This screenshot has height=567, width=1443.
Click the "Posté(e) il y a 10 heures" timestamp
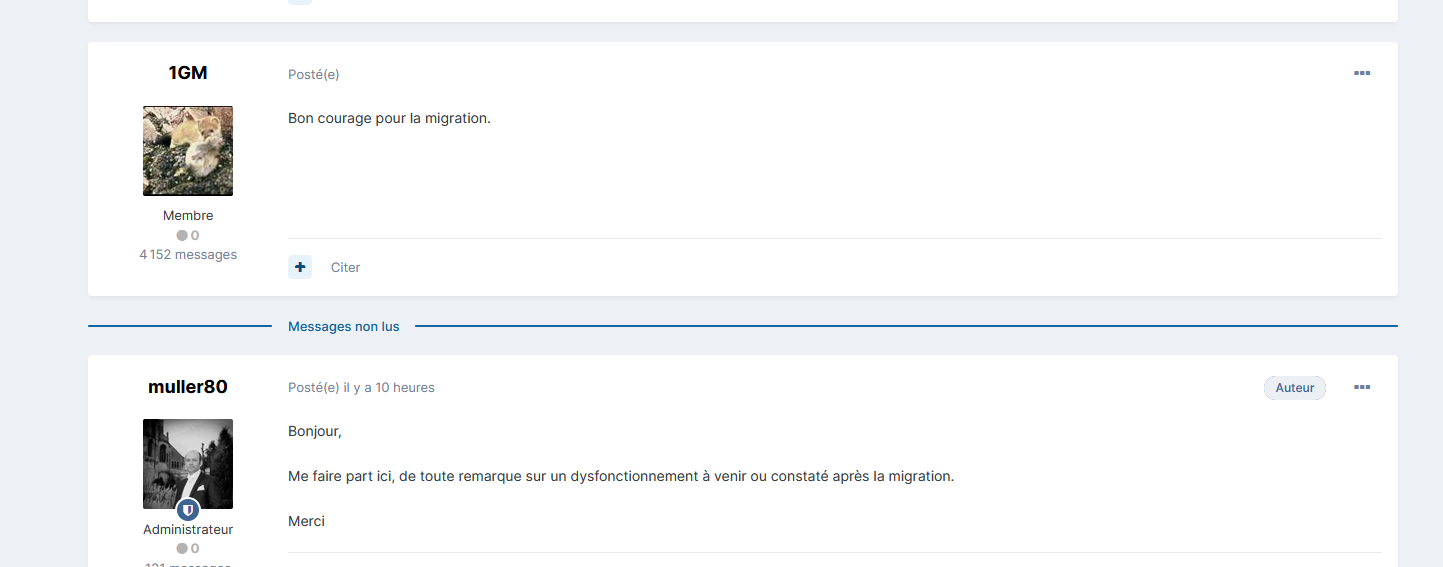[361, 388]
